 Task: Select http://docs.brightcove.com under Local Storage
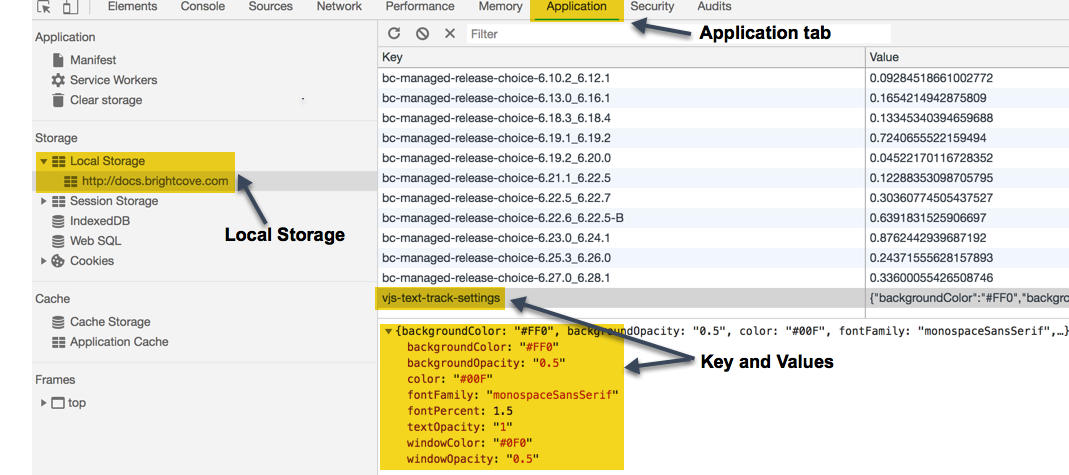(154, 181)
